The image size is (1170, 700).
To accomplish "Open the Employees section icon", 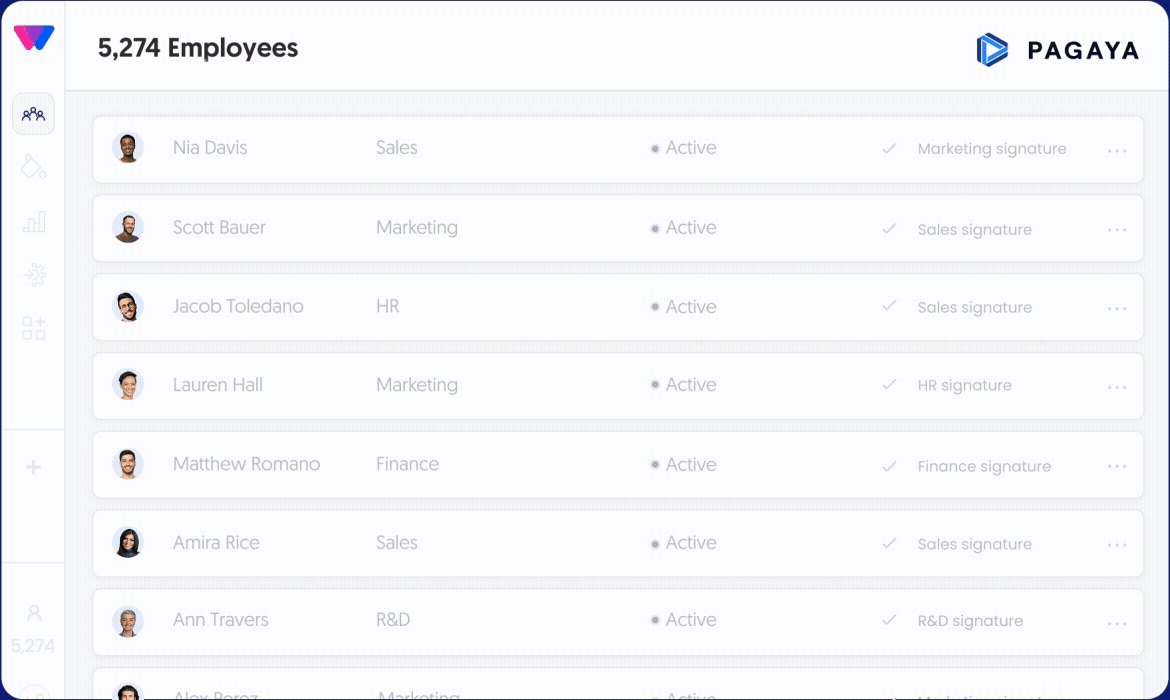I will point(33,114).
